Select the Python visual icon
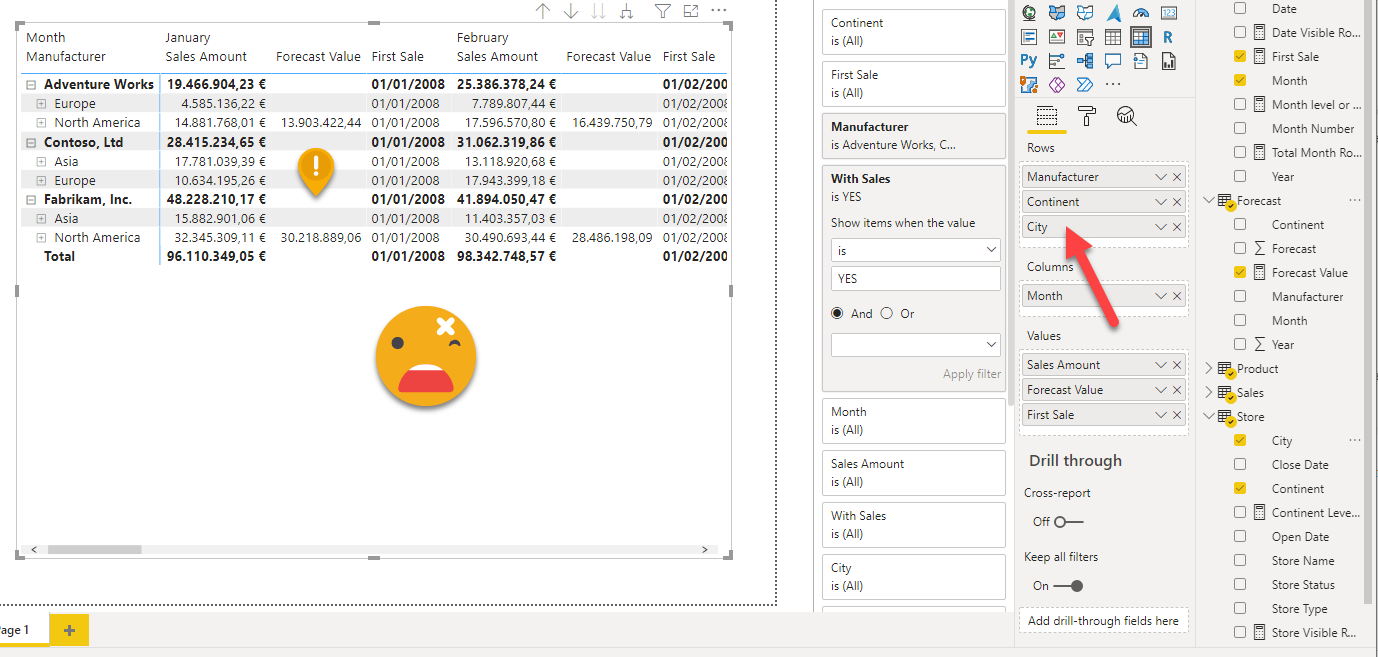This screenshot has height=657, width=1378. pyautogui.click(x=1029, y=61)
